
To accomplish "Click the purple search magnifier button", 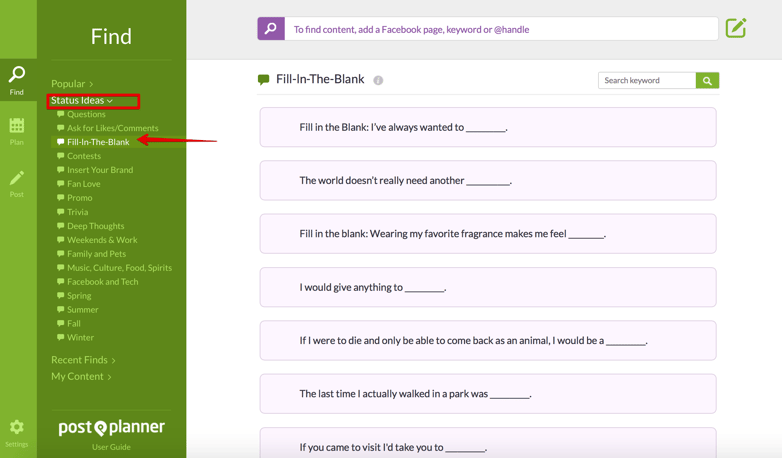I will [271, 28].
